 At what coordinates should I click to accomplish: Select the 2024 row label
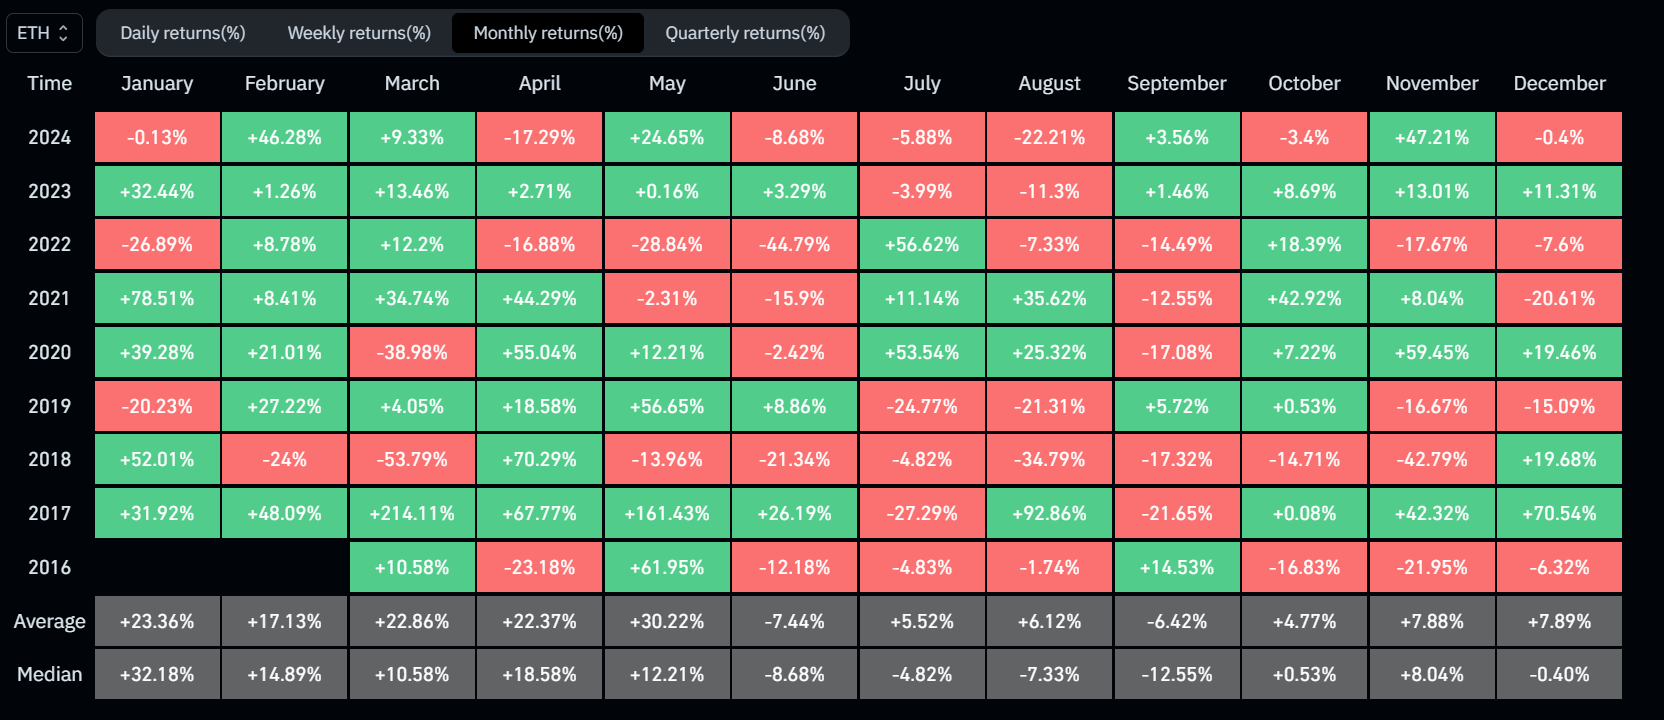[49, 137]
